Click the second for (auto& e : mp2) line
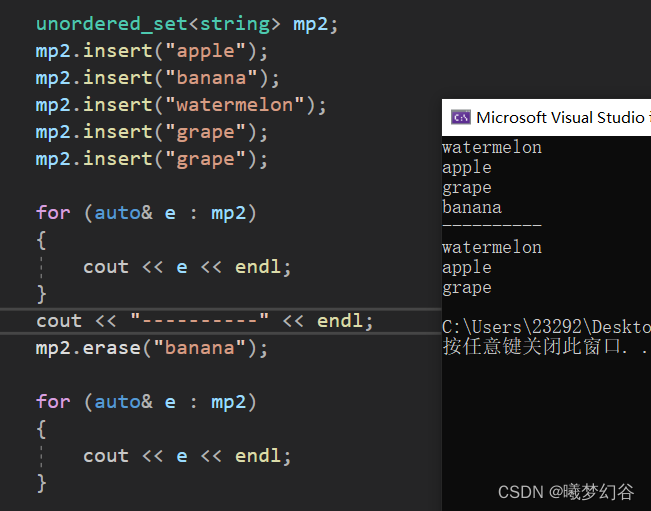 [146, 402]
